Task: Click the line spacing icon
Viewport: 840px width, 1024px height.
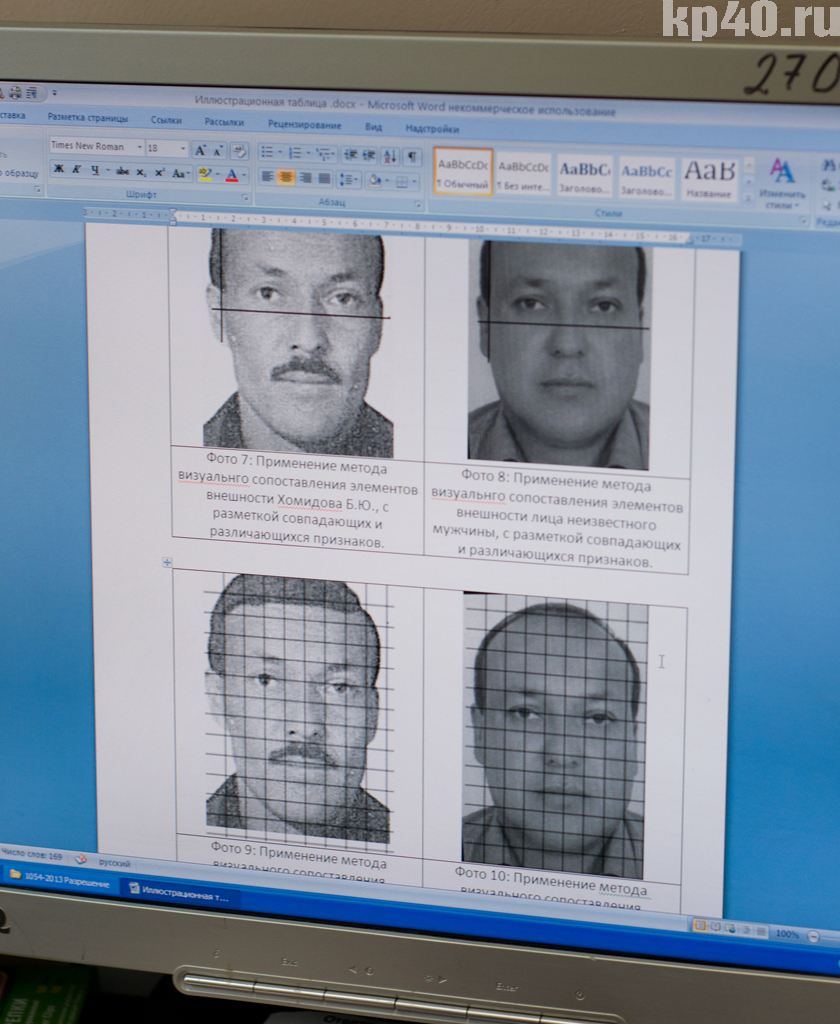Action: coord(347,180)
